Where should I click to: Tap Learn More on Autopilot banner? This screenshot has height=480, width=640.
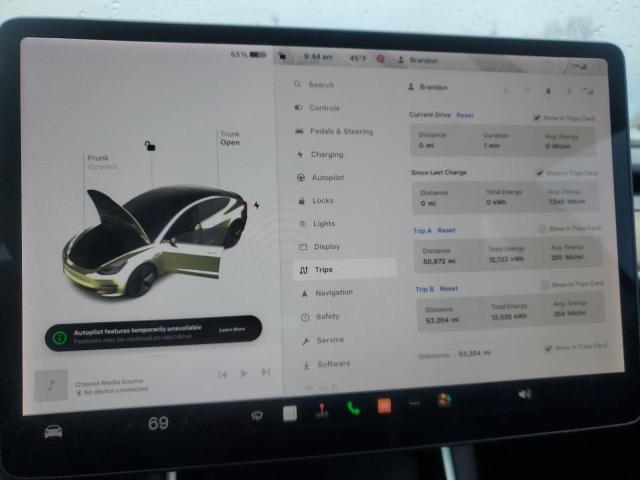[x=232, y=329]
